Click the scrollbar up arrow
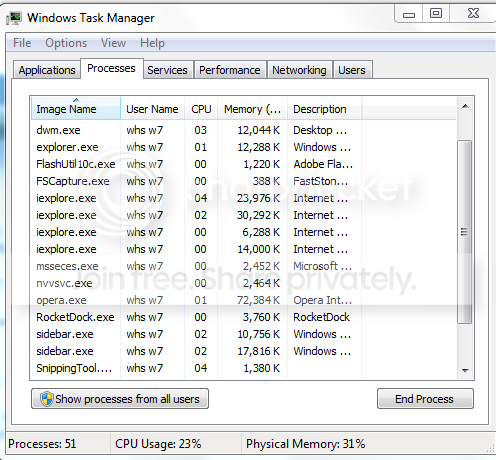Image resolution: width=496 pixels, height=460 pixels. tap(465, 107)
